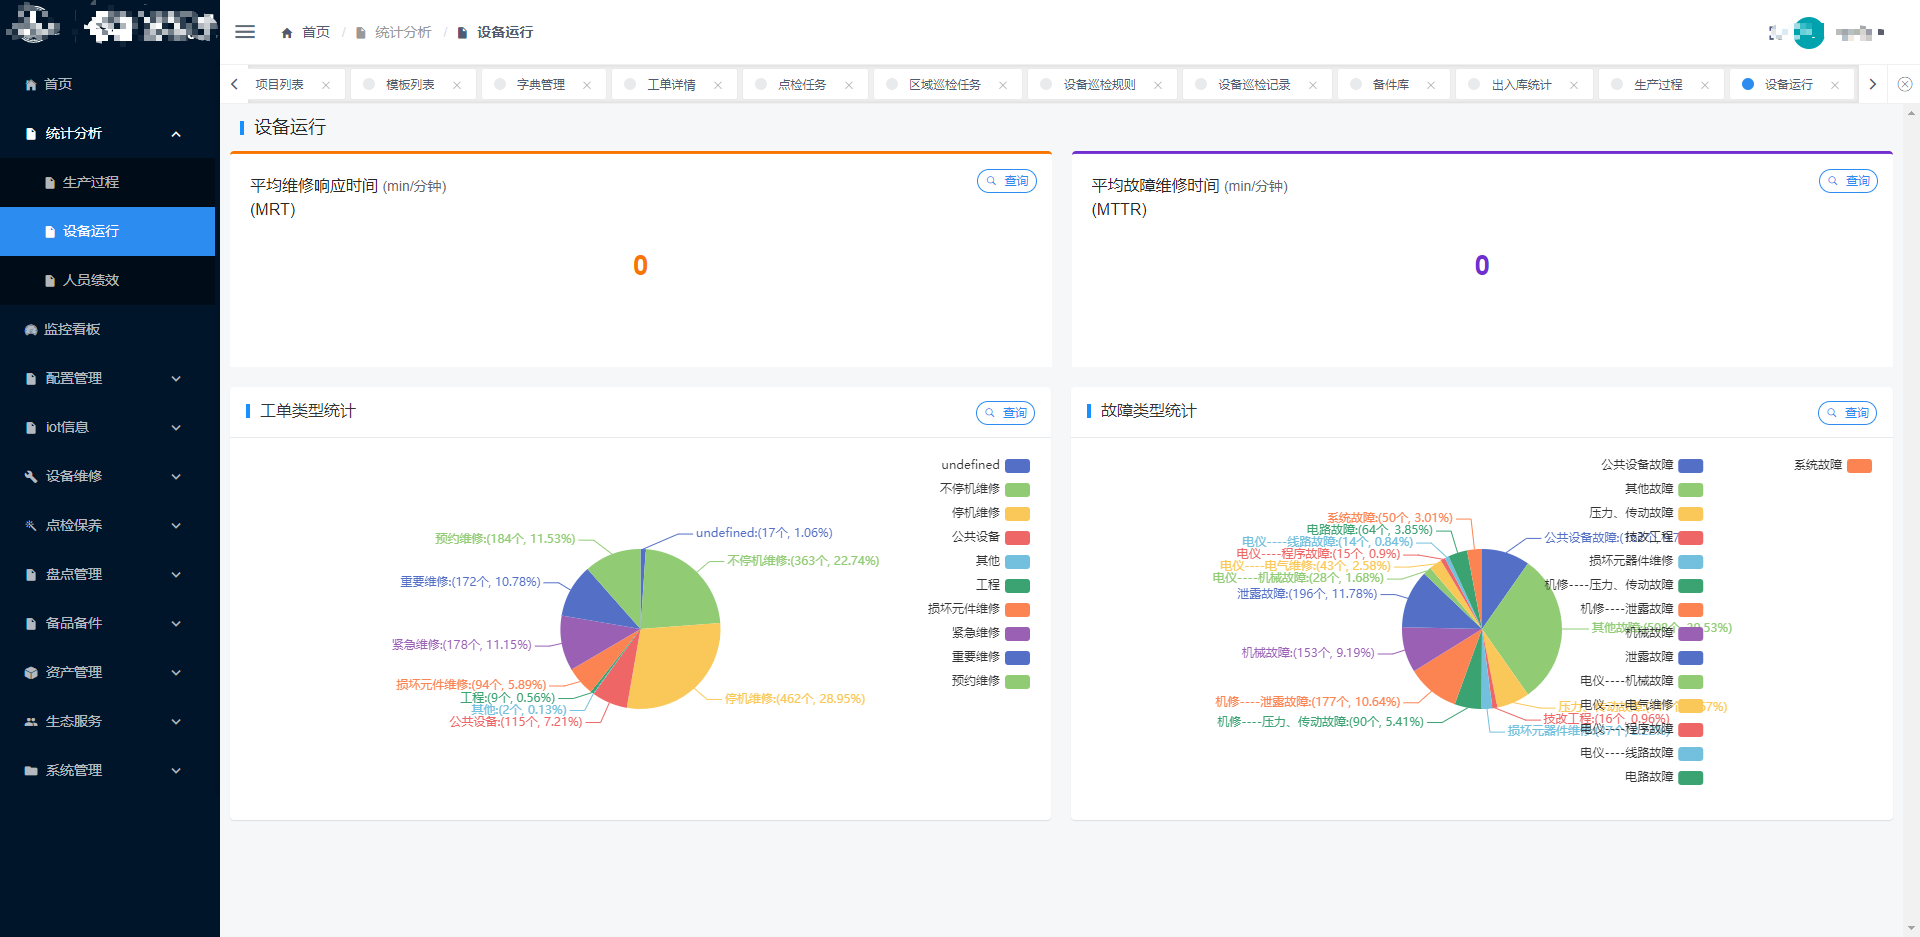Click 查询 in 工单类型统计 panel

(1006, 413)
